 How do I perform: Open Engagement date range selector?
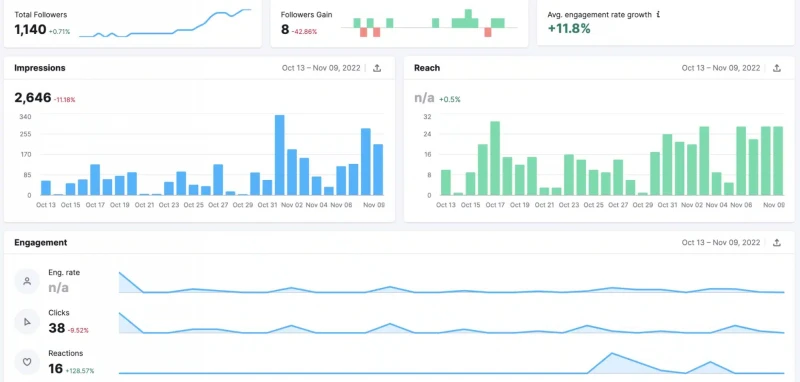(721, 243)
